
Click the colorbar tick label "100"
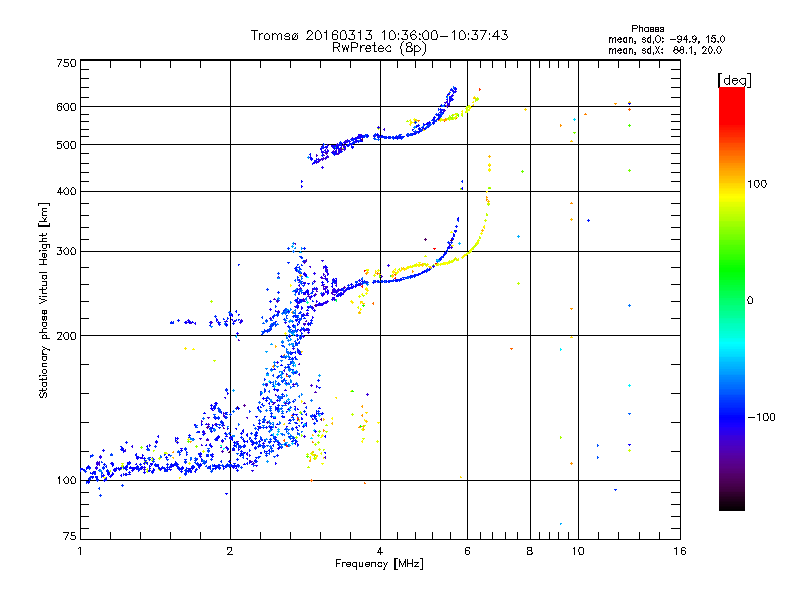coord(757,184)
